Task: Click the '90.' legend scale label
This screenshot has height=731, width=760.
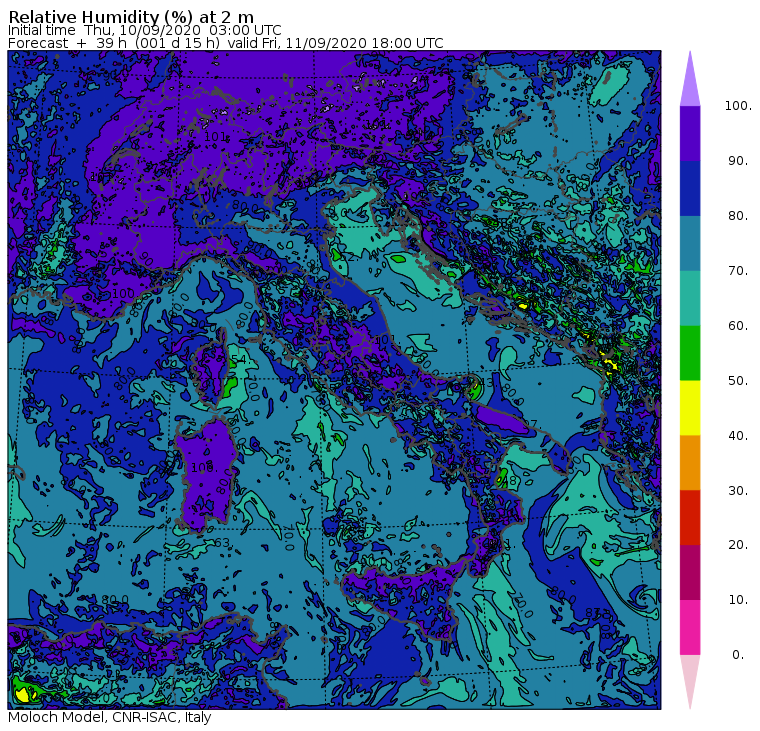Action: 738,161
